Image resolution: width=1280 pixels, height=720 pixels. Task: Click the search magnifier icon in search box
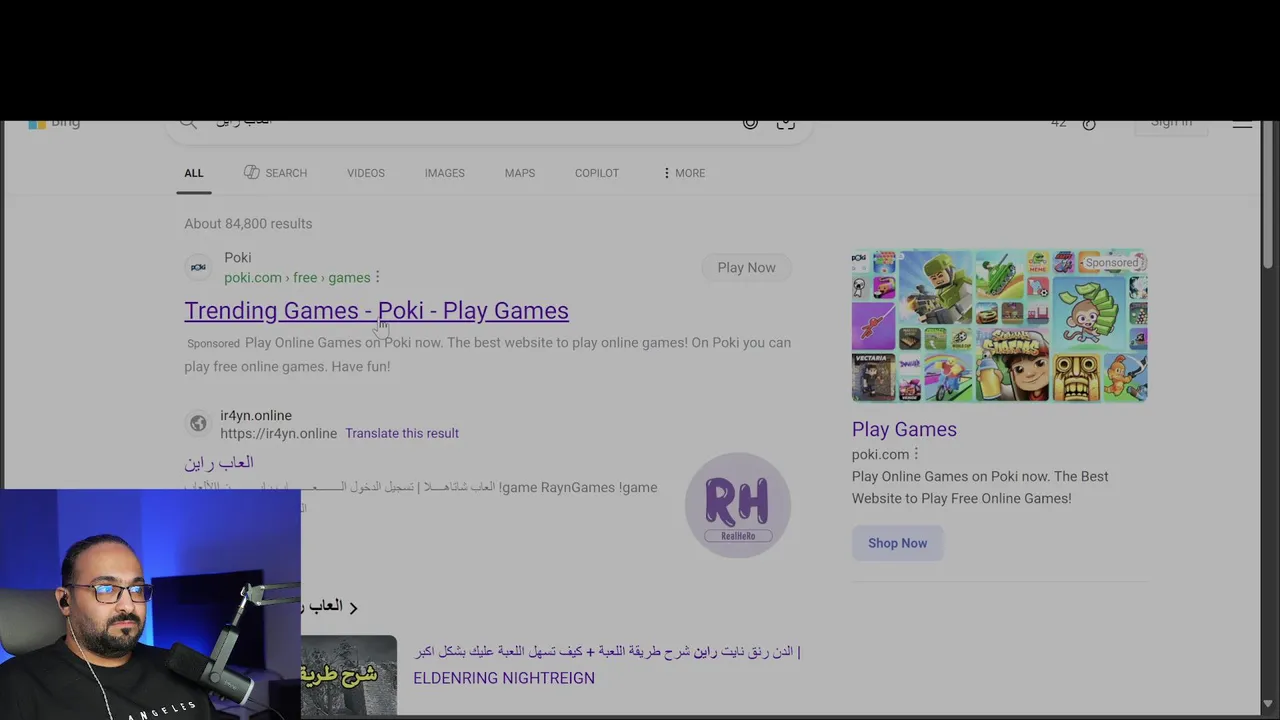point(188,123)
